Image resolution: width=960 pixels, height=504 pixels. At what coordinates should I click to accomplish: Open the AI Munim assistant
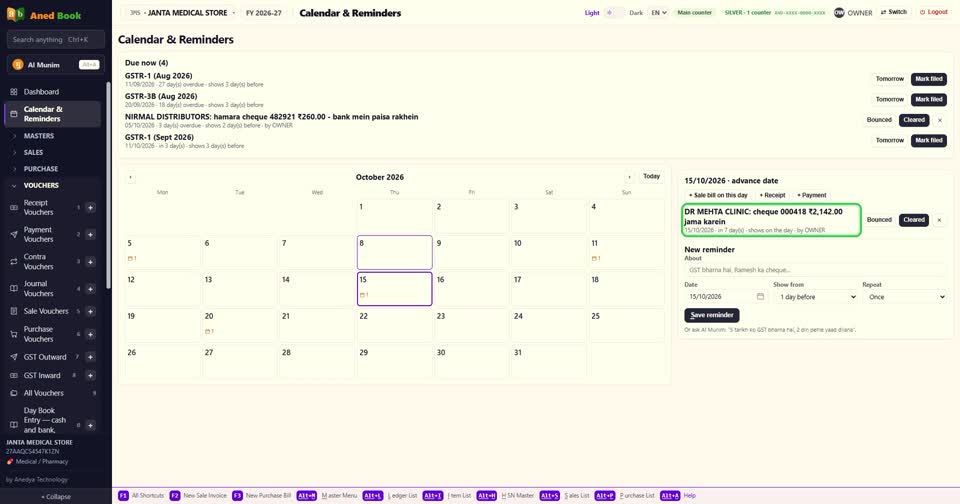[x=56, y=65]
